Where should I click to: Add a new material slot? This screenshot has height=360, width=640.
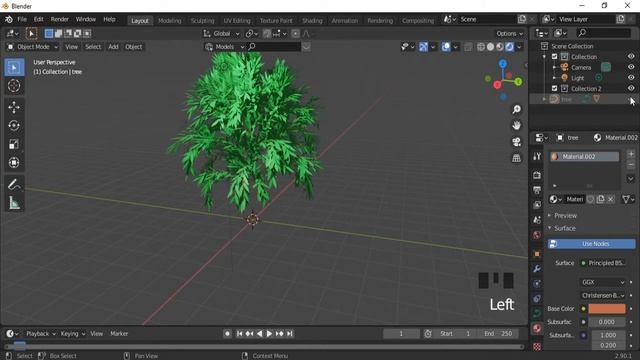coord(631,154)
